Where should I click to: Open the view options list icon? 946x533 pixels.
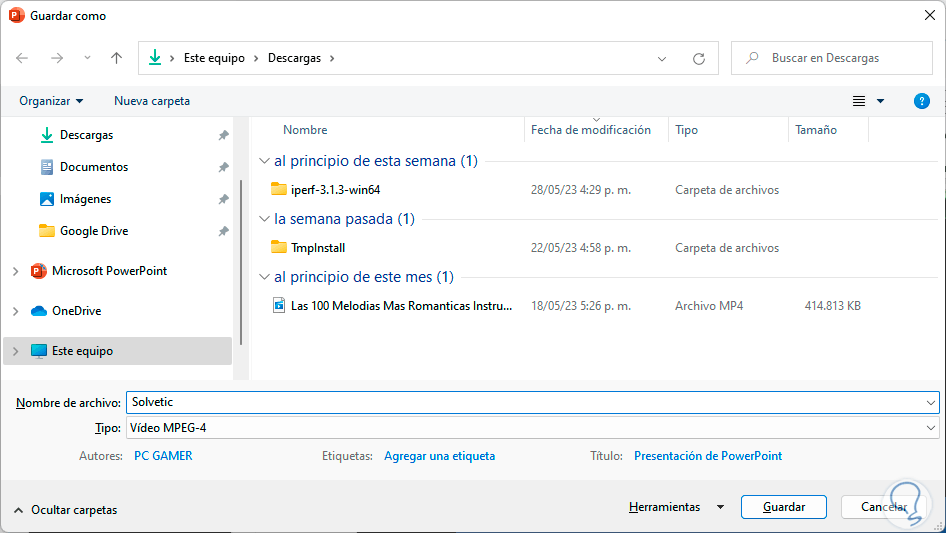(859, 101)
